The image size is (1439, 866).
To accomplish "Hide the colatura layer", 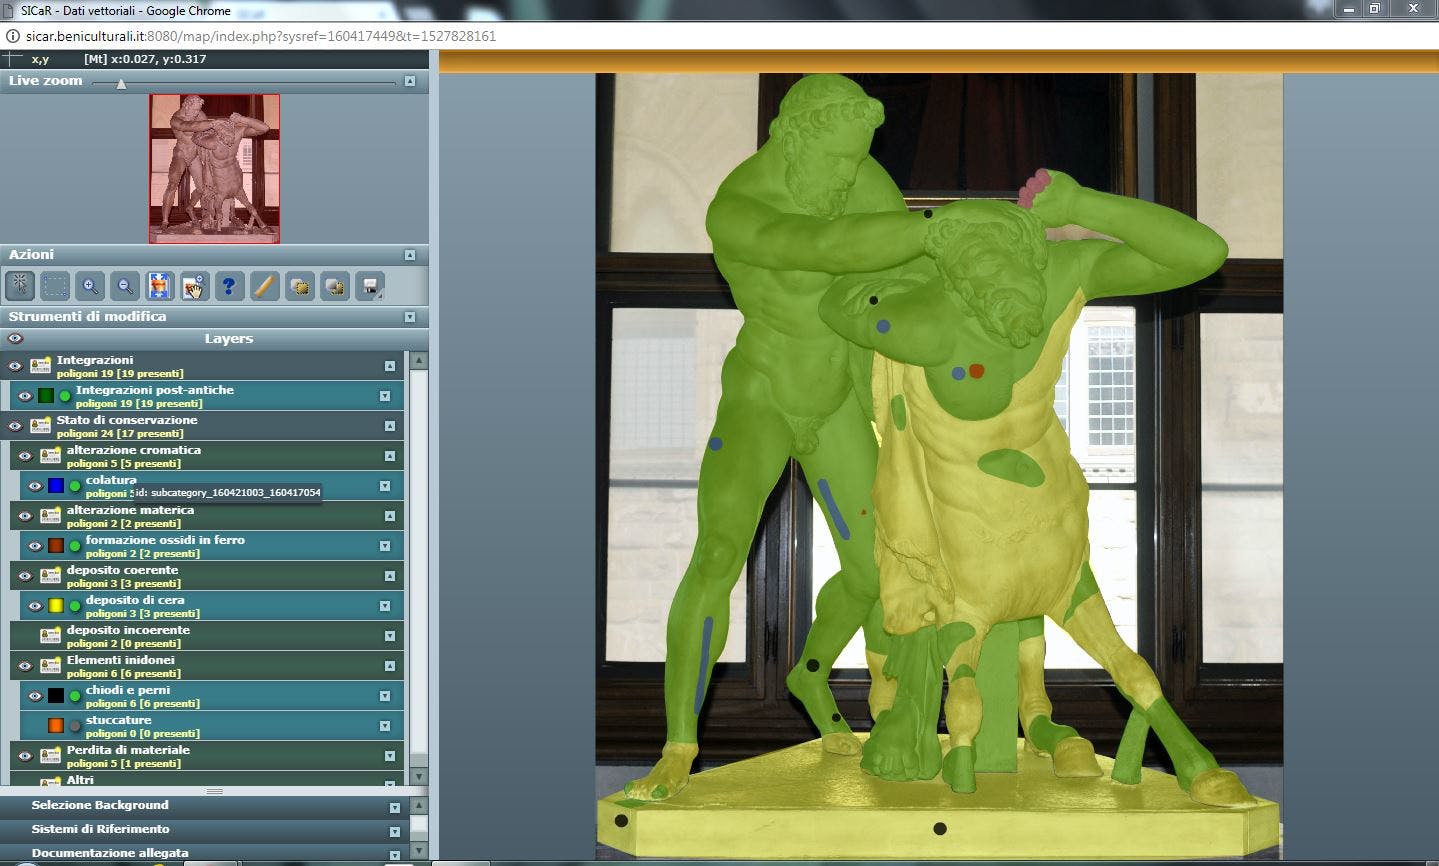I will [x=35, y=486].
